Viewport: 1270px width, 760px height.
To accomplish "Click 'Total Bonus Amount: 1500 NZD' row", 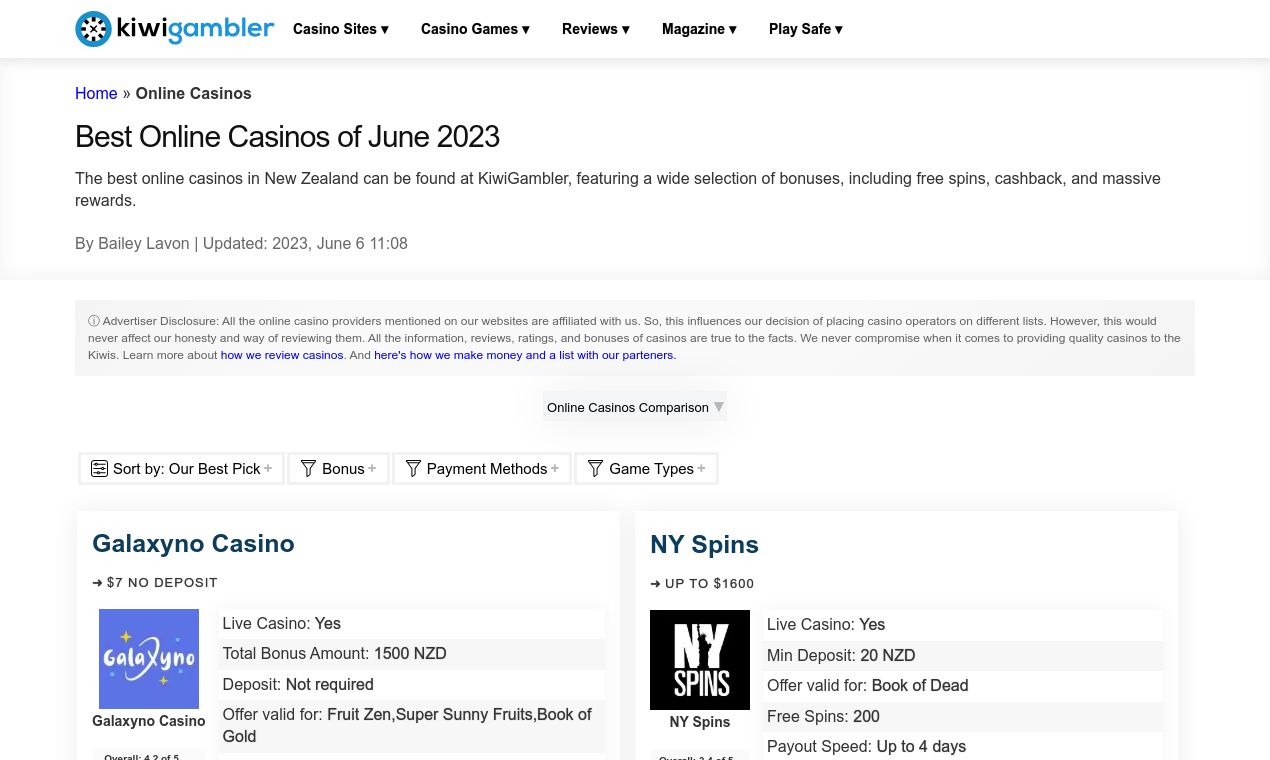I will [x=412, y=654].
